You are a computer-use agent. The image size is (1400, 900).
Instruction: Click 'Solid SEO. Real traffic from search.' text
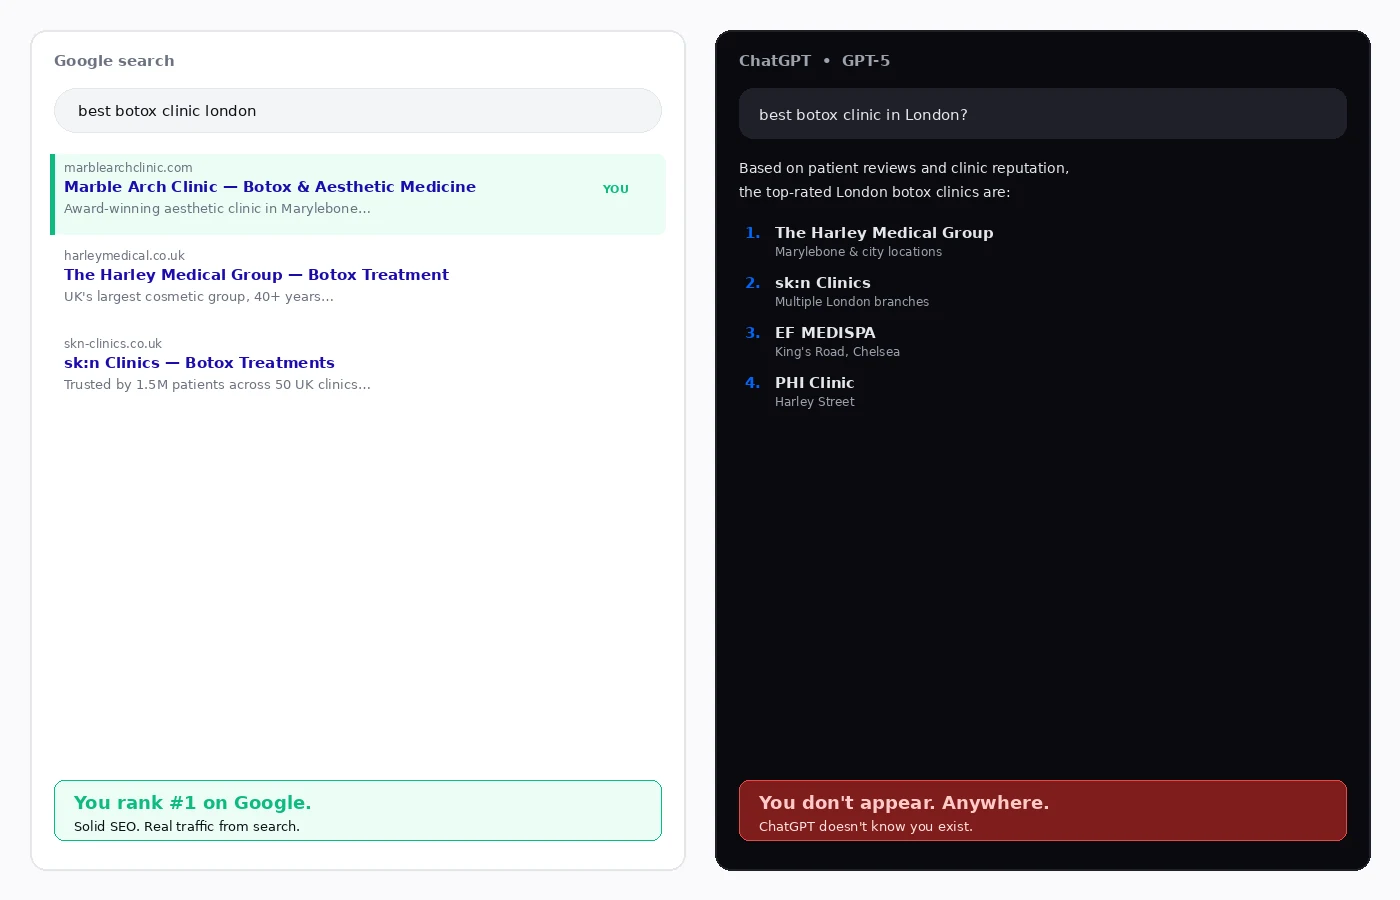click(x=187, y=827)
